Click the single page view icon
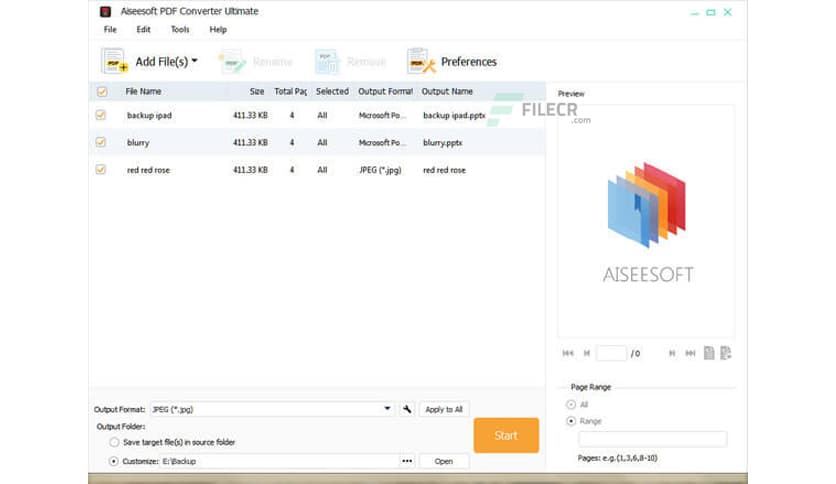Screen dimensions: 836x484 [x=709, y=353]
